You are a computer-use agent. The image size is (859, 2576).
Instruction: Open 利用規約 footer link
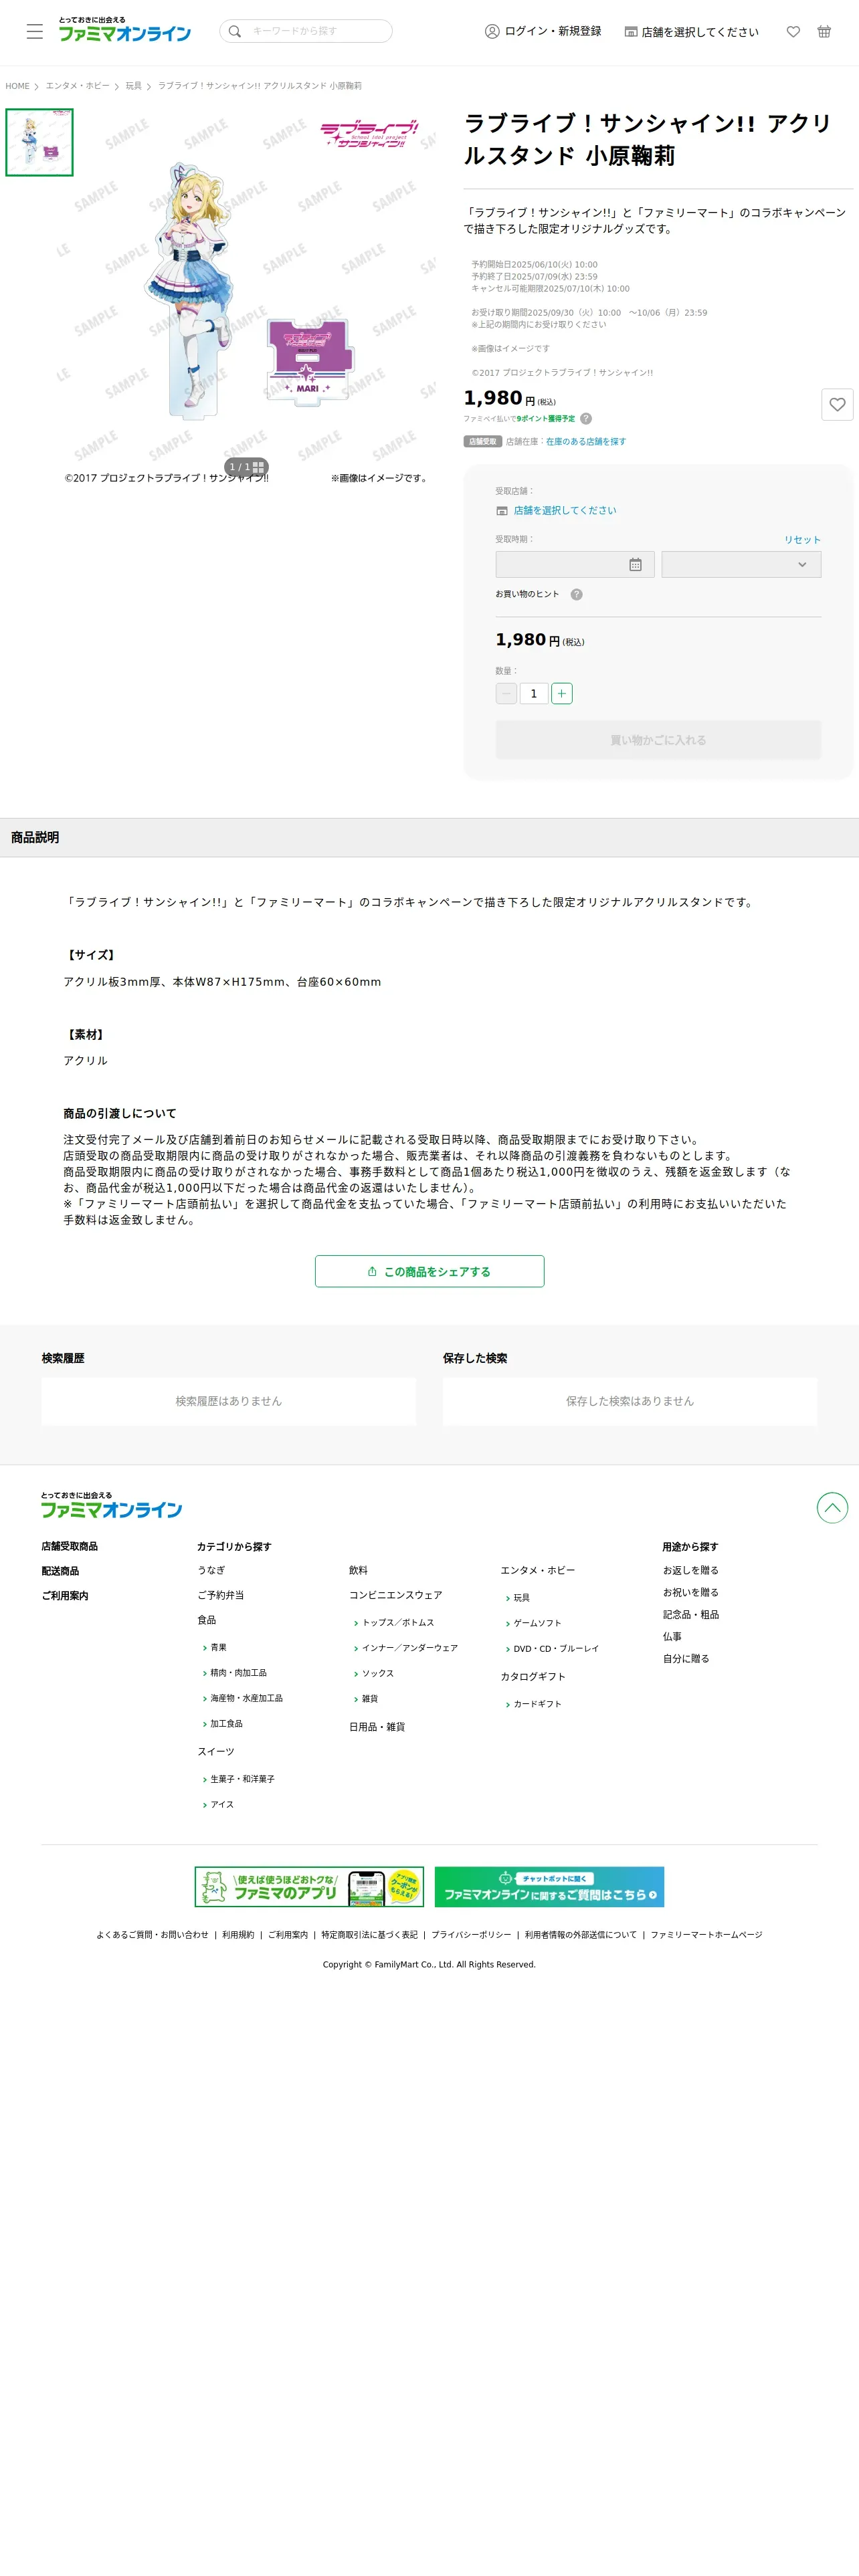point(238,1935)
